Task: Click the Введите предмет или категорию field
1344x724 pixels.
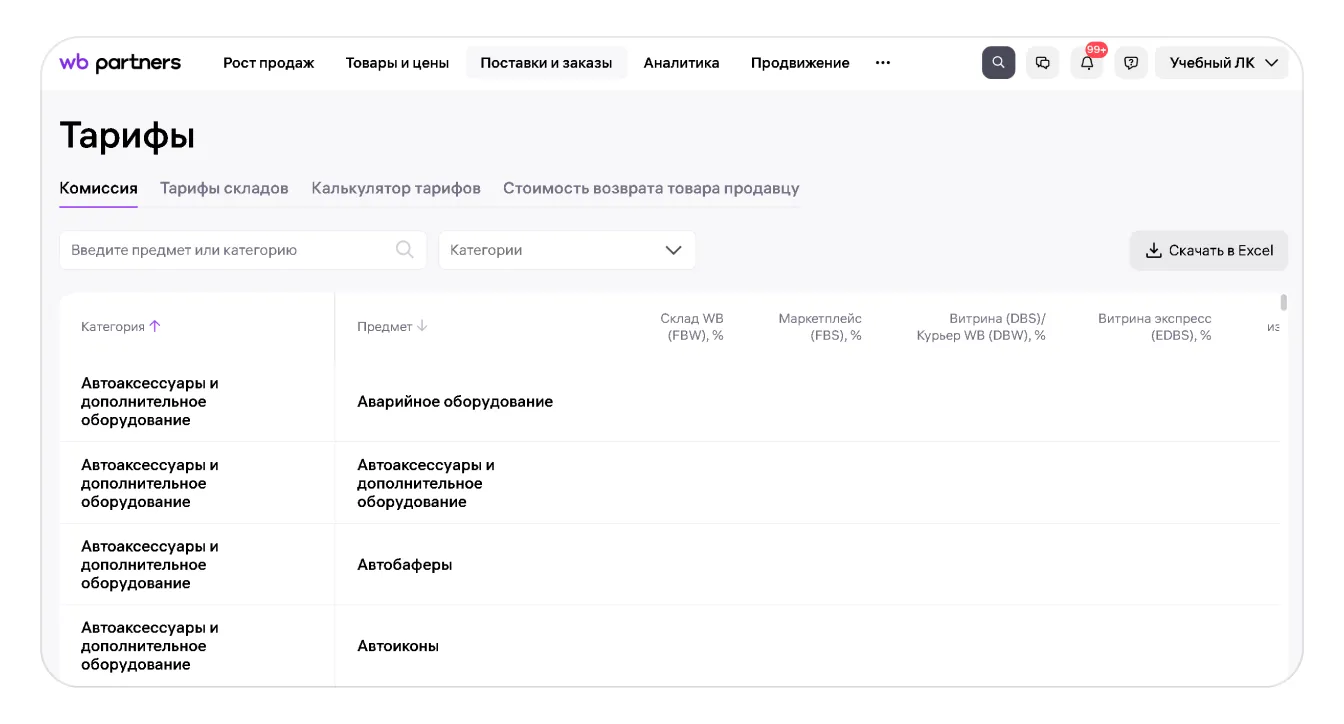Action: click(x=230, y=250)
